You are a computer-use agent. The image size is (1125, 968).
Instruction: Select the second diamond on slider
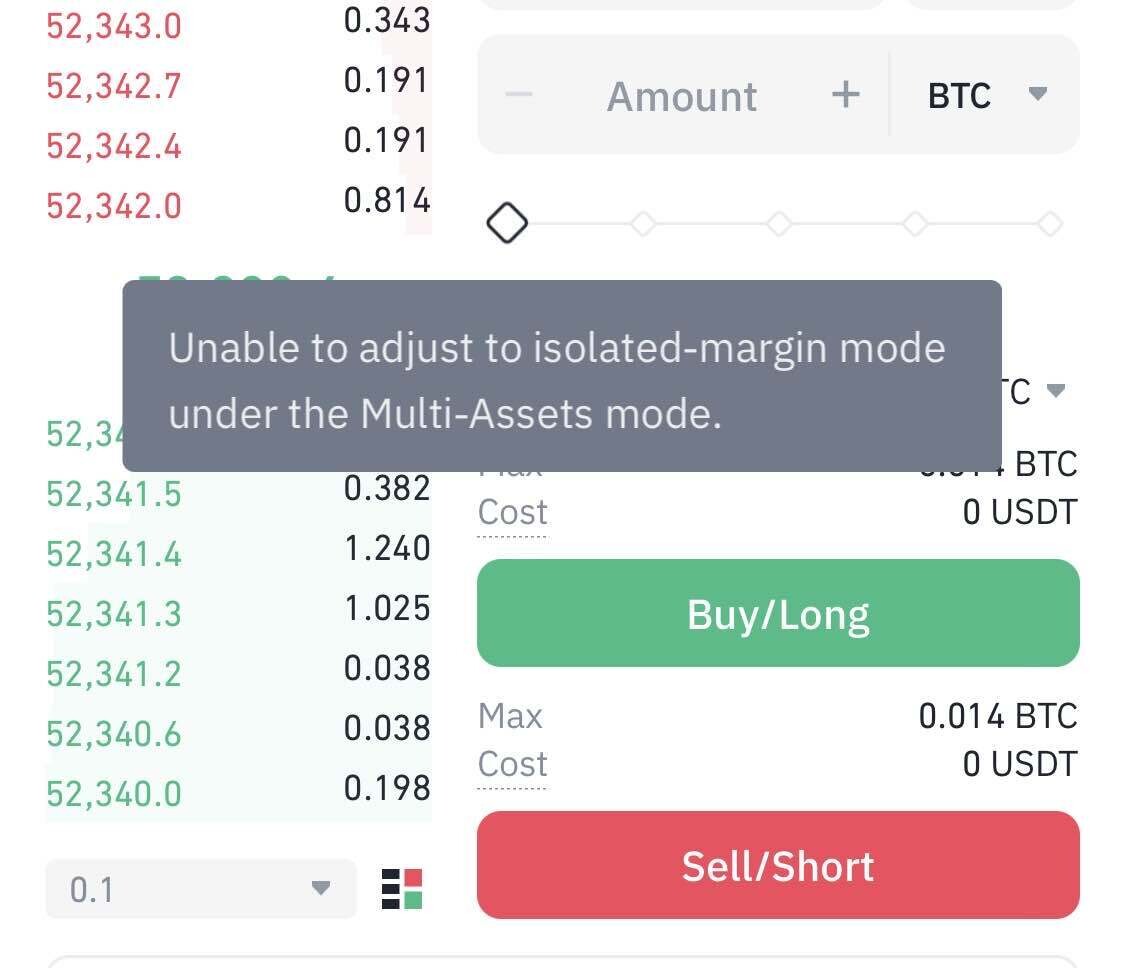coord(643,223)
